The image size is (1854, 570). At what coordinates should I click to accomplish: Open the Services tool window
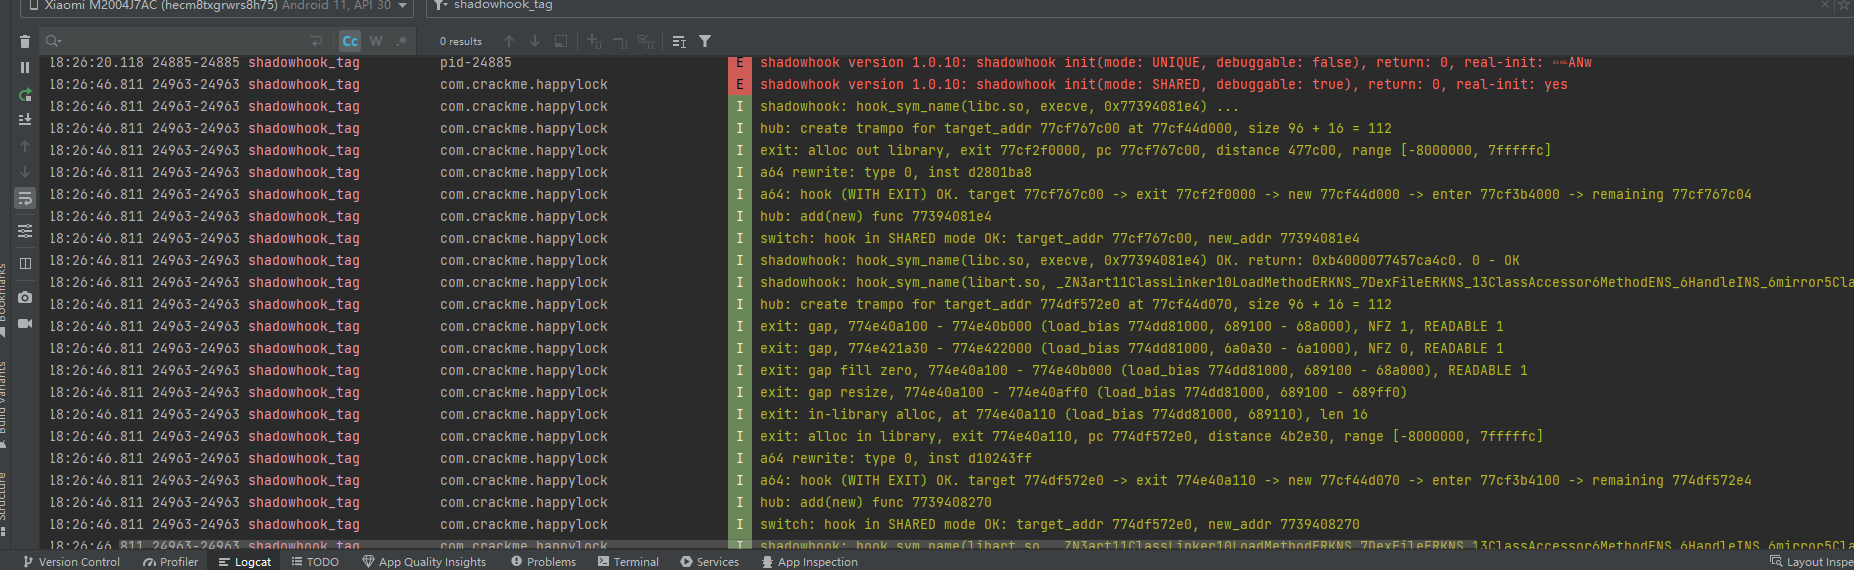tap(710, 561)
